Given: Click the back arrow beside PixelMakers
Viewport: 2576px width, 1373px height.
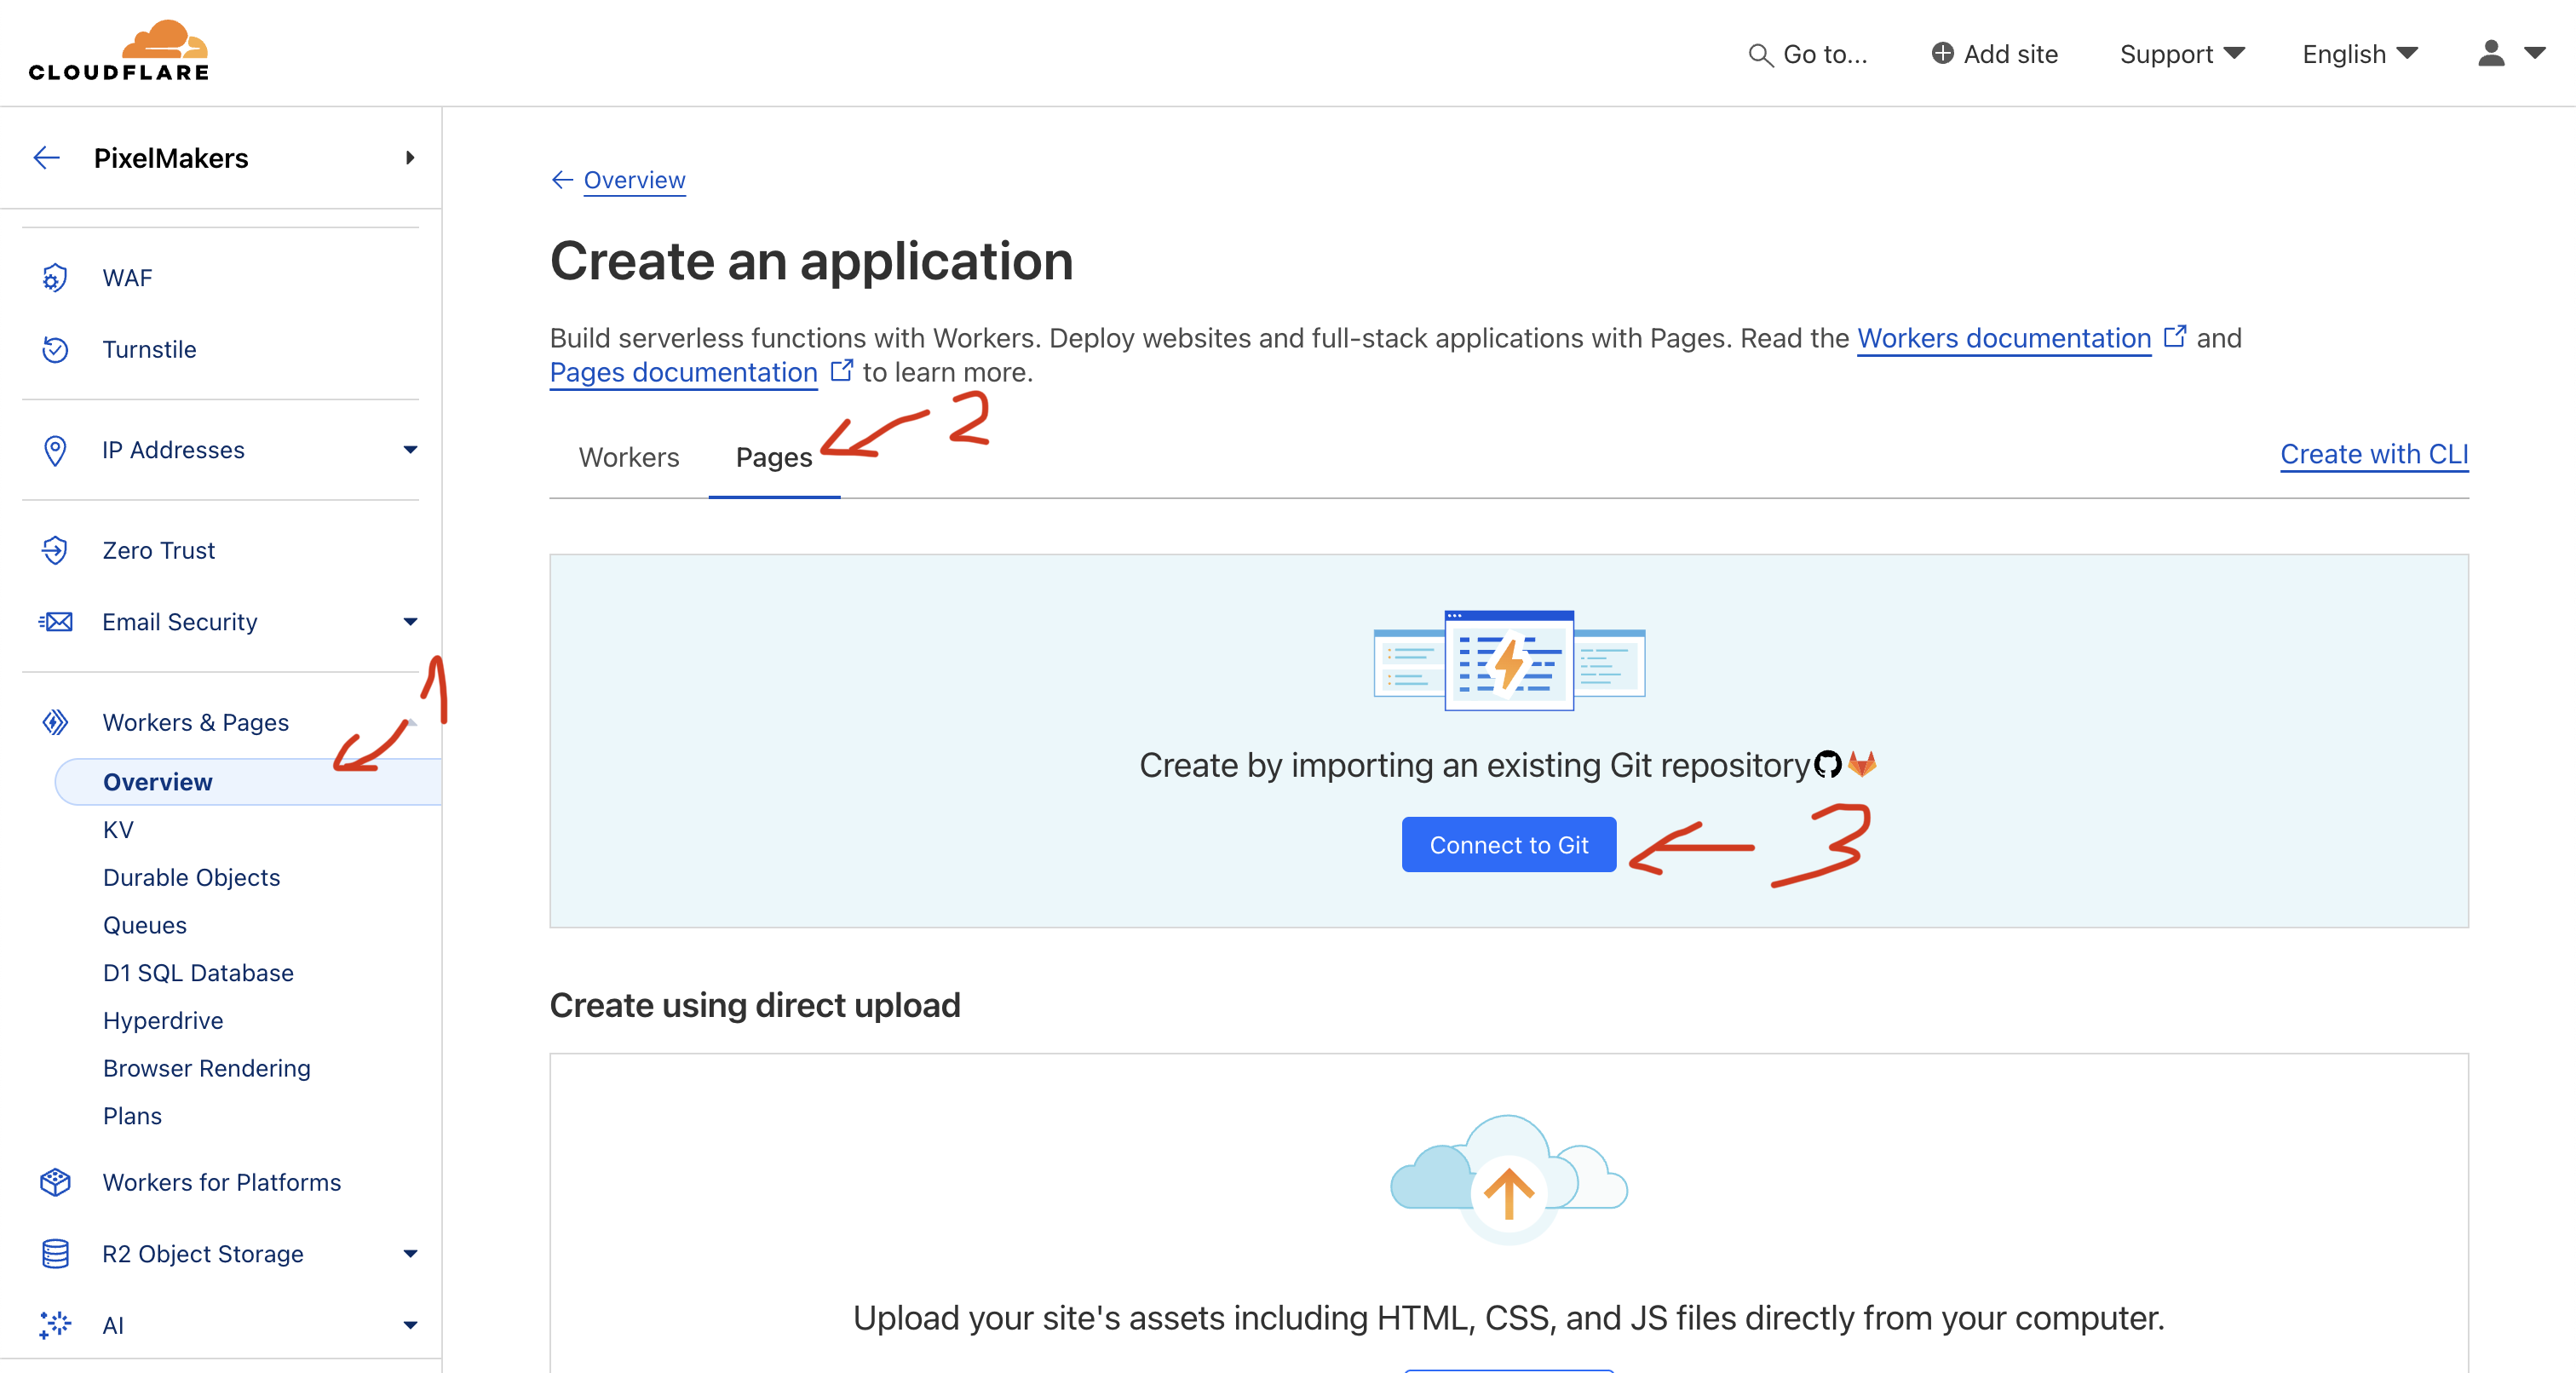Looking at the screenshot, I should pyautogui.click(x=47, y=158).
